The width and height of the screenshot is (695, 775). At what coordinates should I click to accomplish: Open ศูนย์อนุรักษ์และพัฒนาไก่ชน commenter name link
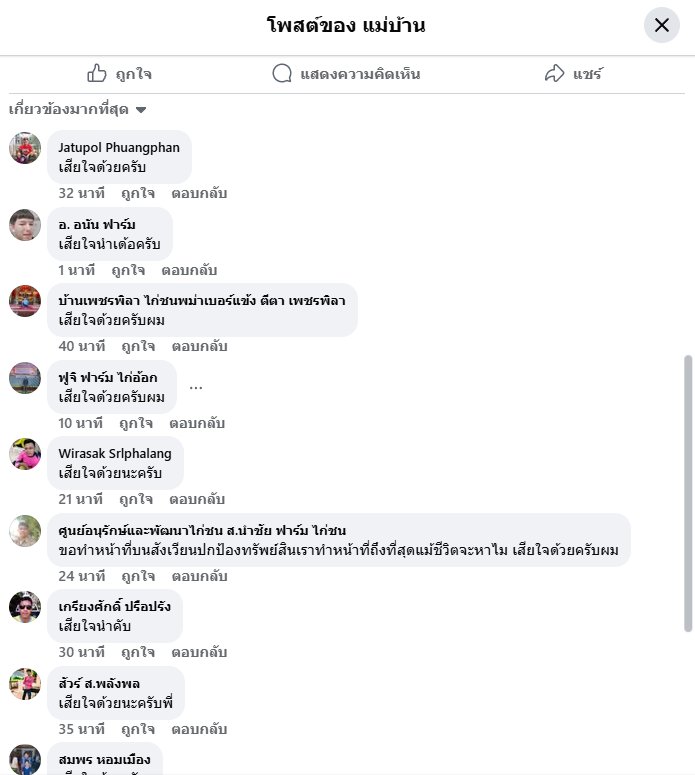point(202,530)
